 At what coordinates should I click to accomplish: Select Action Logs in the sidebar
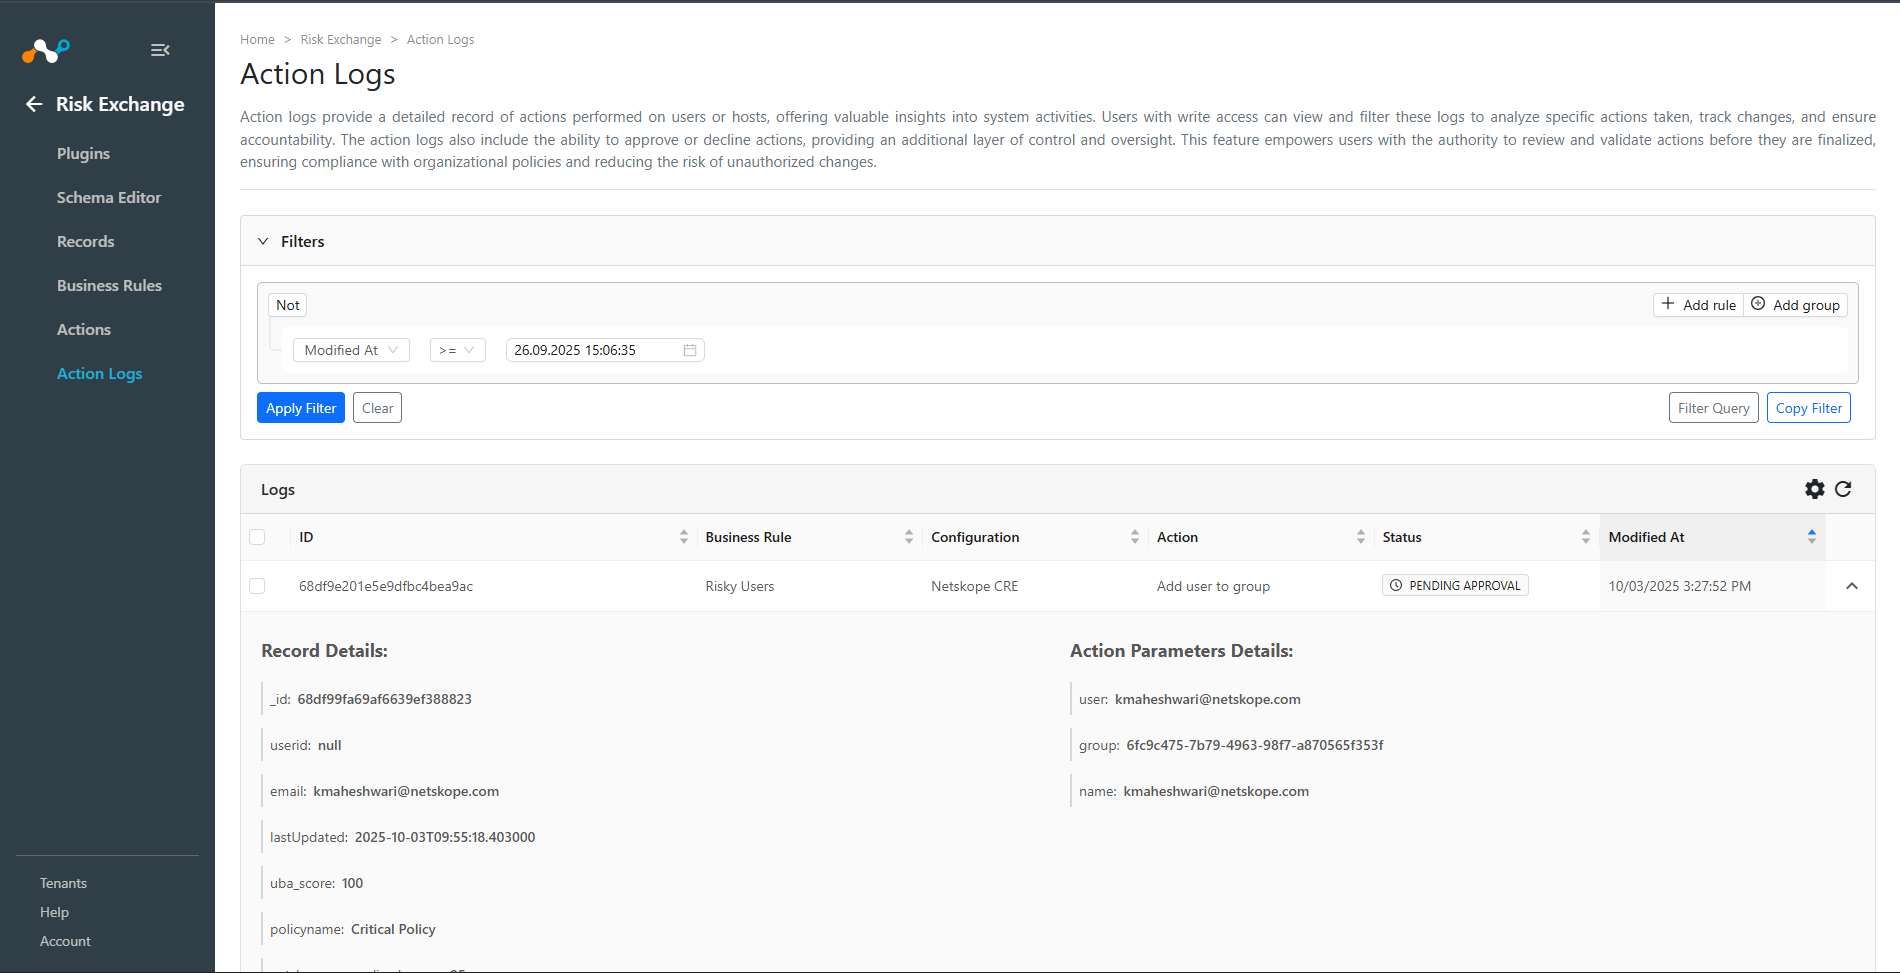pos(100,373)
